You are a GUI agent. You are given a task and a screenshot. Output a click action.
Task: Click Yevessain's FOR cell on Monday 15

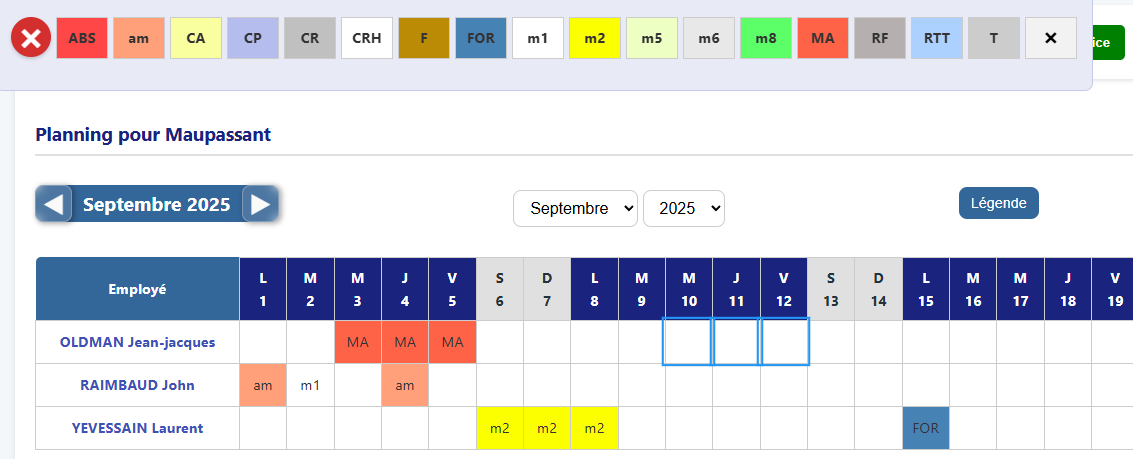tap(926, 428)
